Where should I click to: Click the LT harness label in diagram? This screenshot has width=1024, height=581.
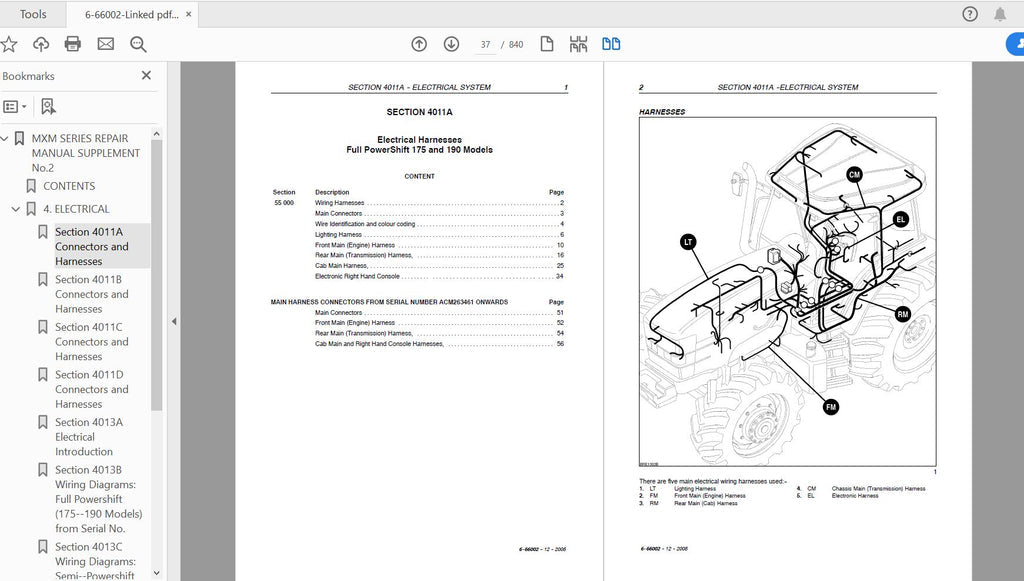point(688,242)
